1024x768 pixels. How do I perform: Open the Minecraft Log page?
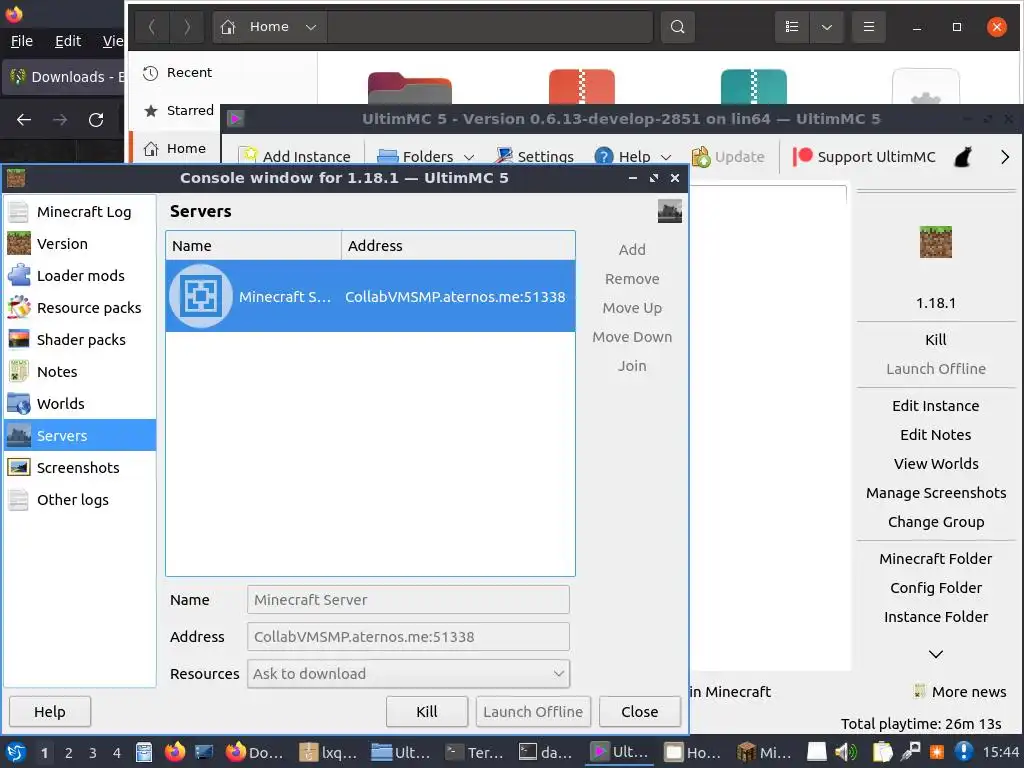click(80, 212)
